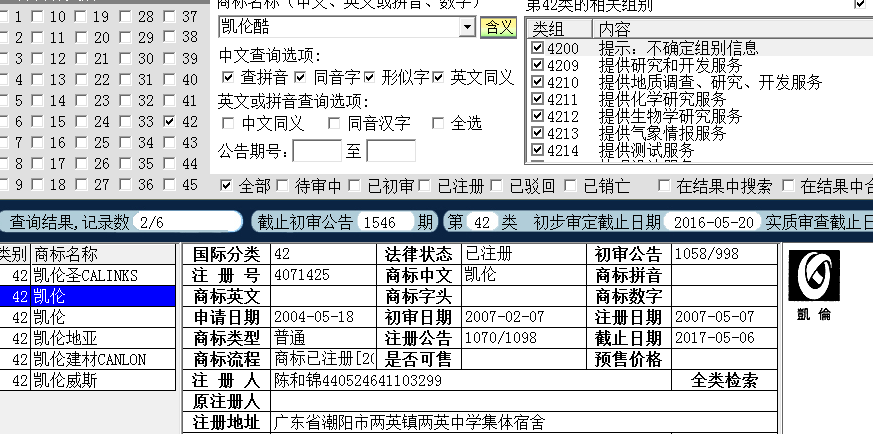Uncheck group 4212 生物学研究 checkbox
This screenshot has width=873, height=434.
point(537,116)
